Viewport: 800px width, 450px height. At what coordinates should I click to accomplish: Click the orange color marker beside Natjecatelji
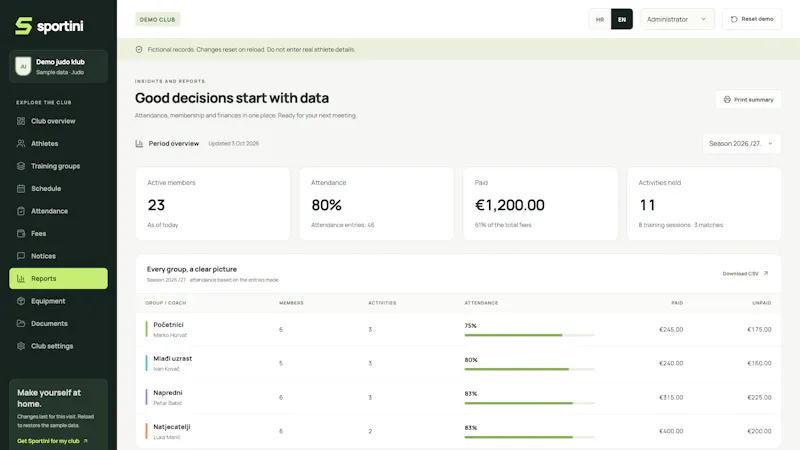pos(146,431)
